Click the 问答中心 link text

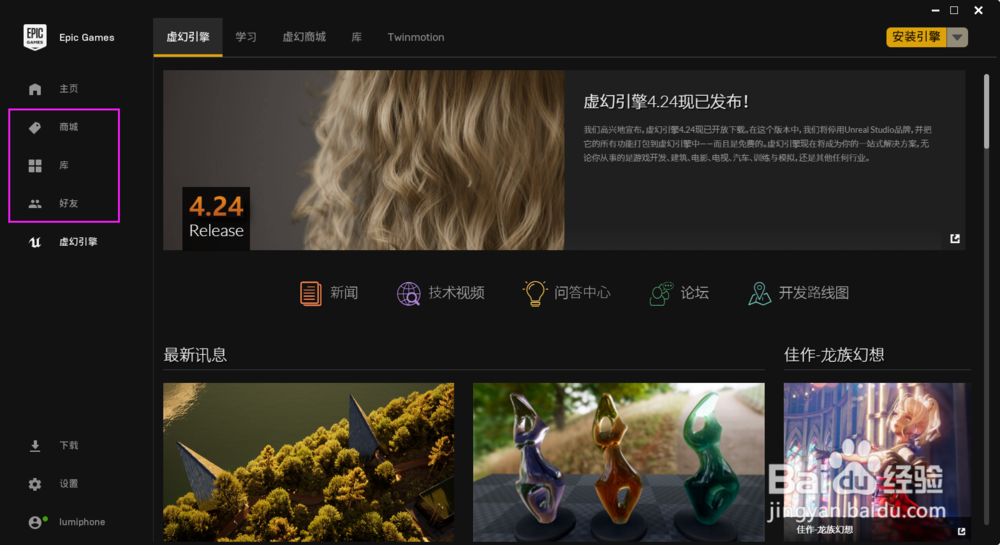pos(582,293)
